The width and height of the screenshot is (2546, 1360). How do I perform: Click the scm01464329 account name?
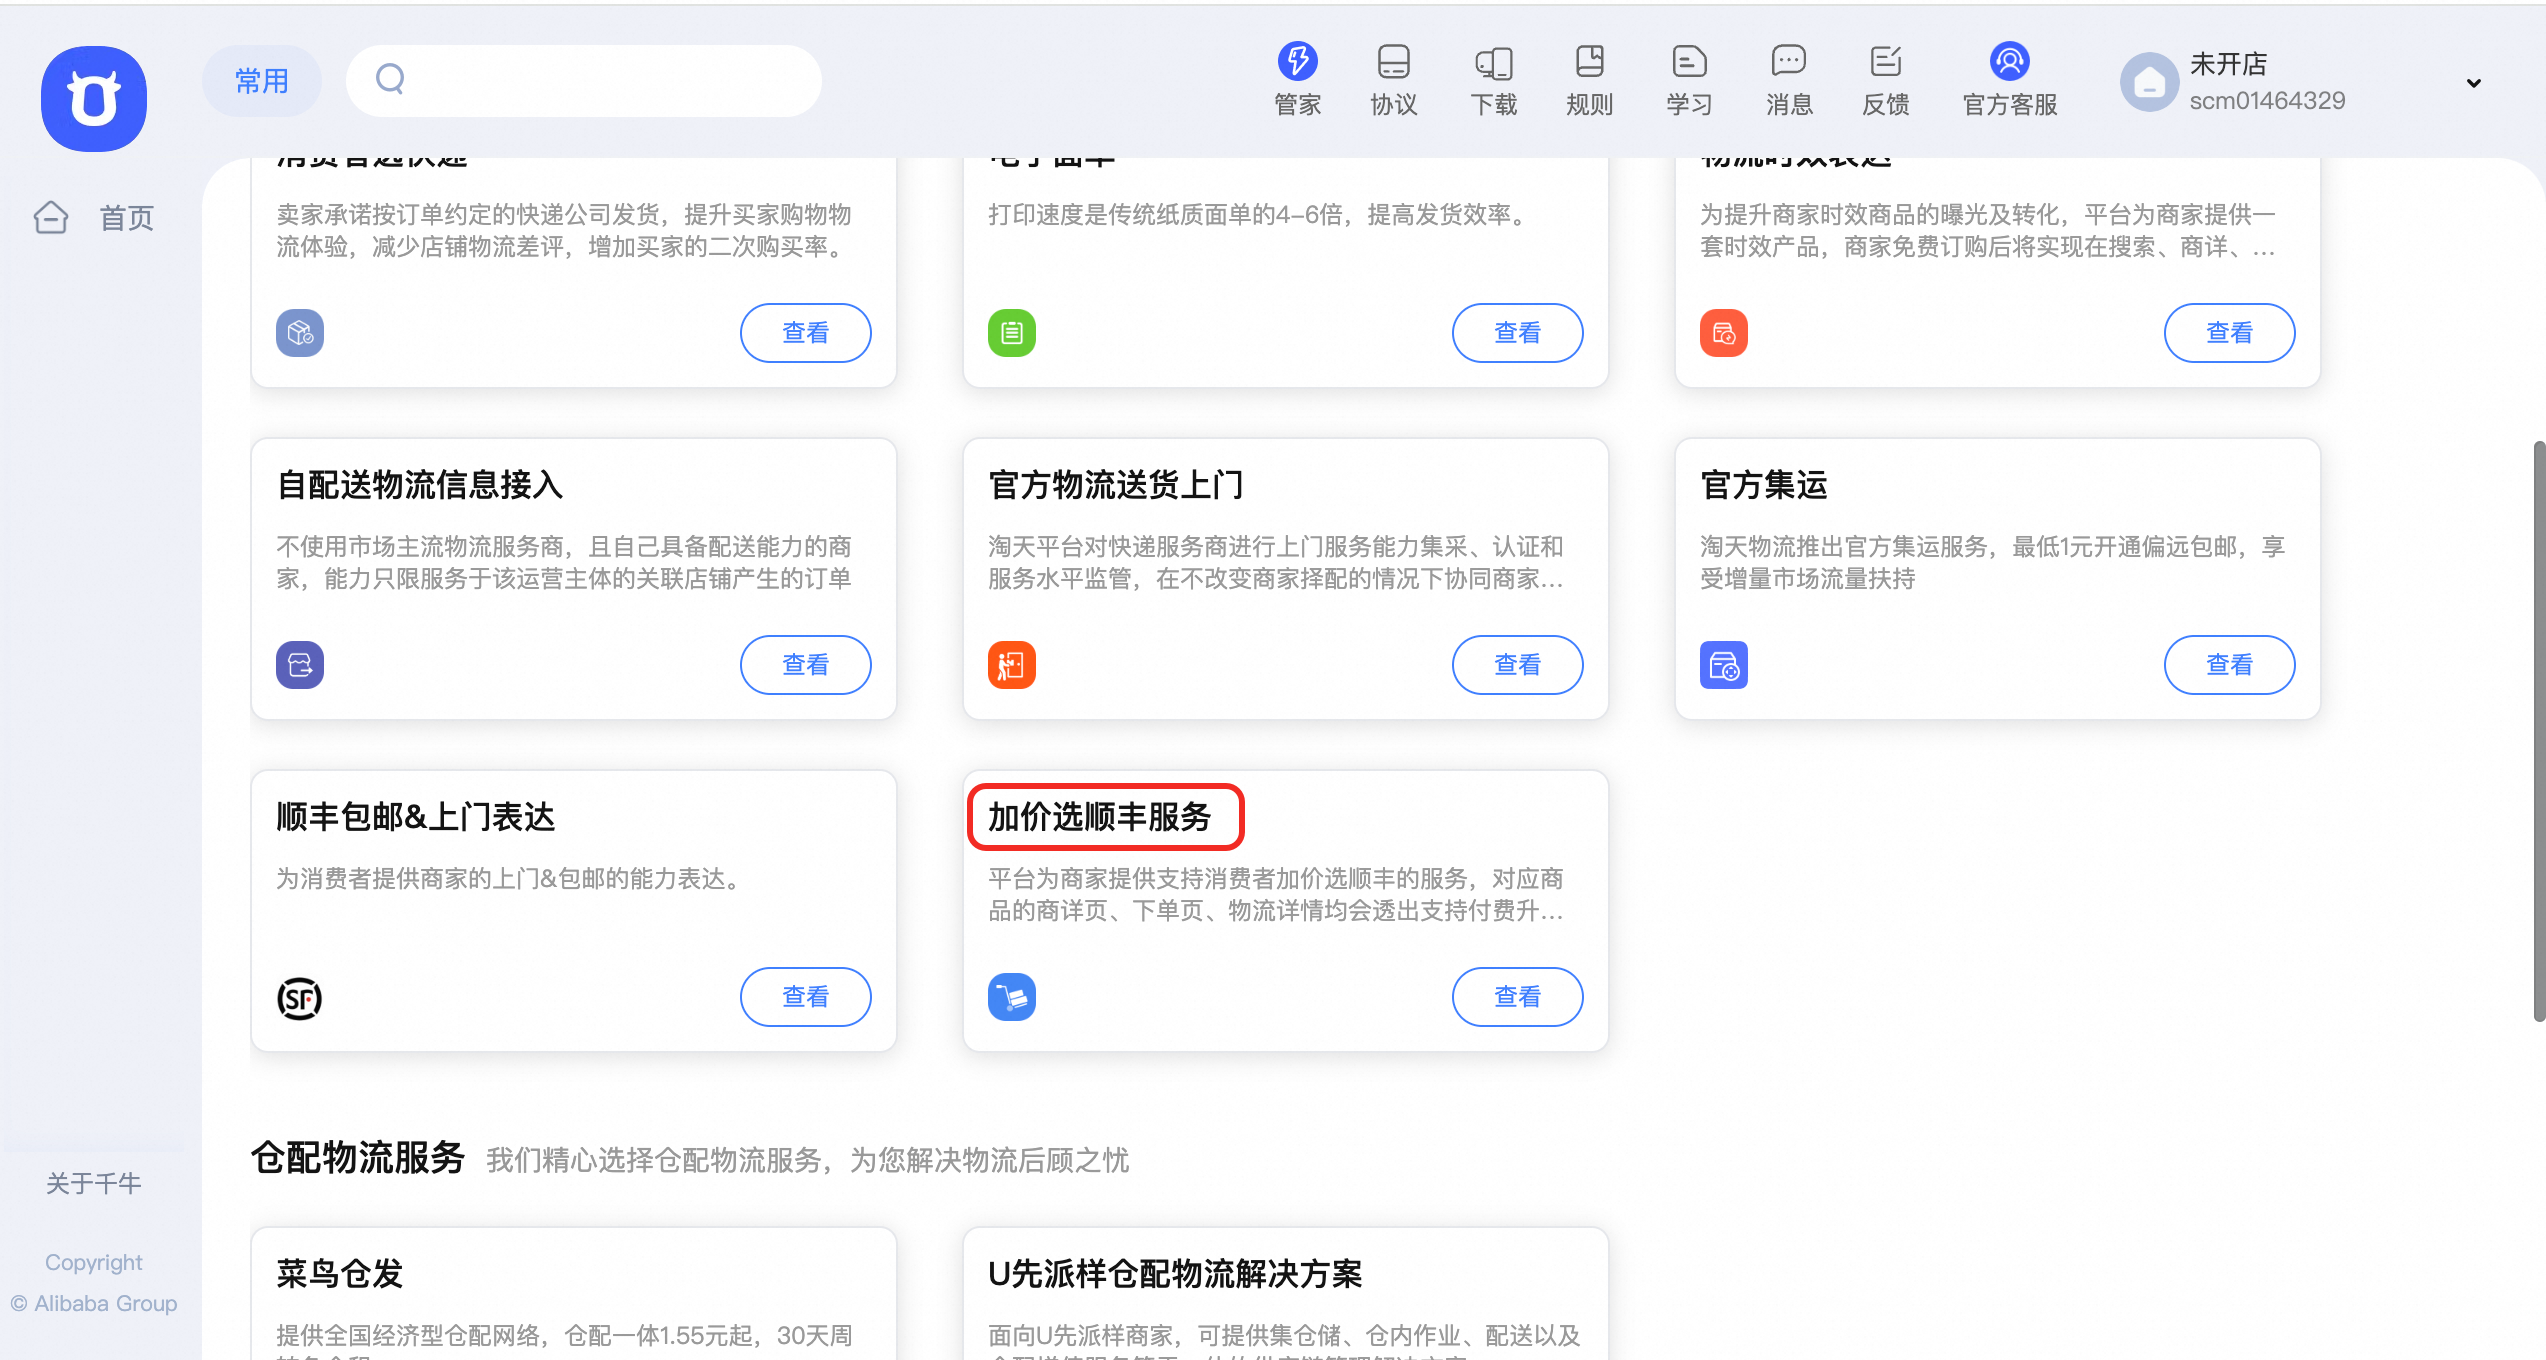tap(2267, 101)
